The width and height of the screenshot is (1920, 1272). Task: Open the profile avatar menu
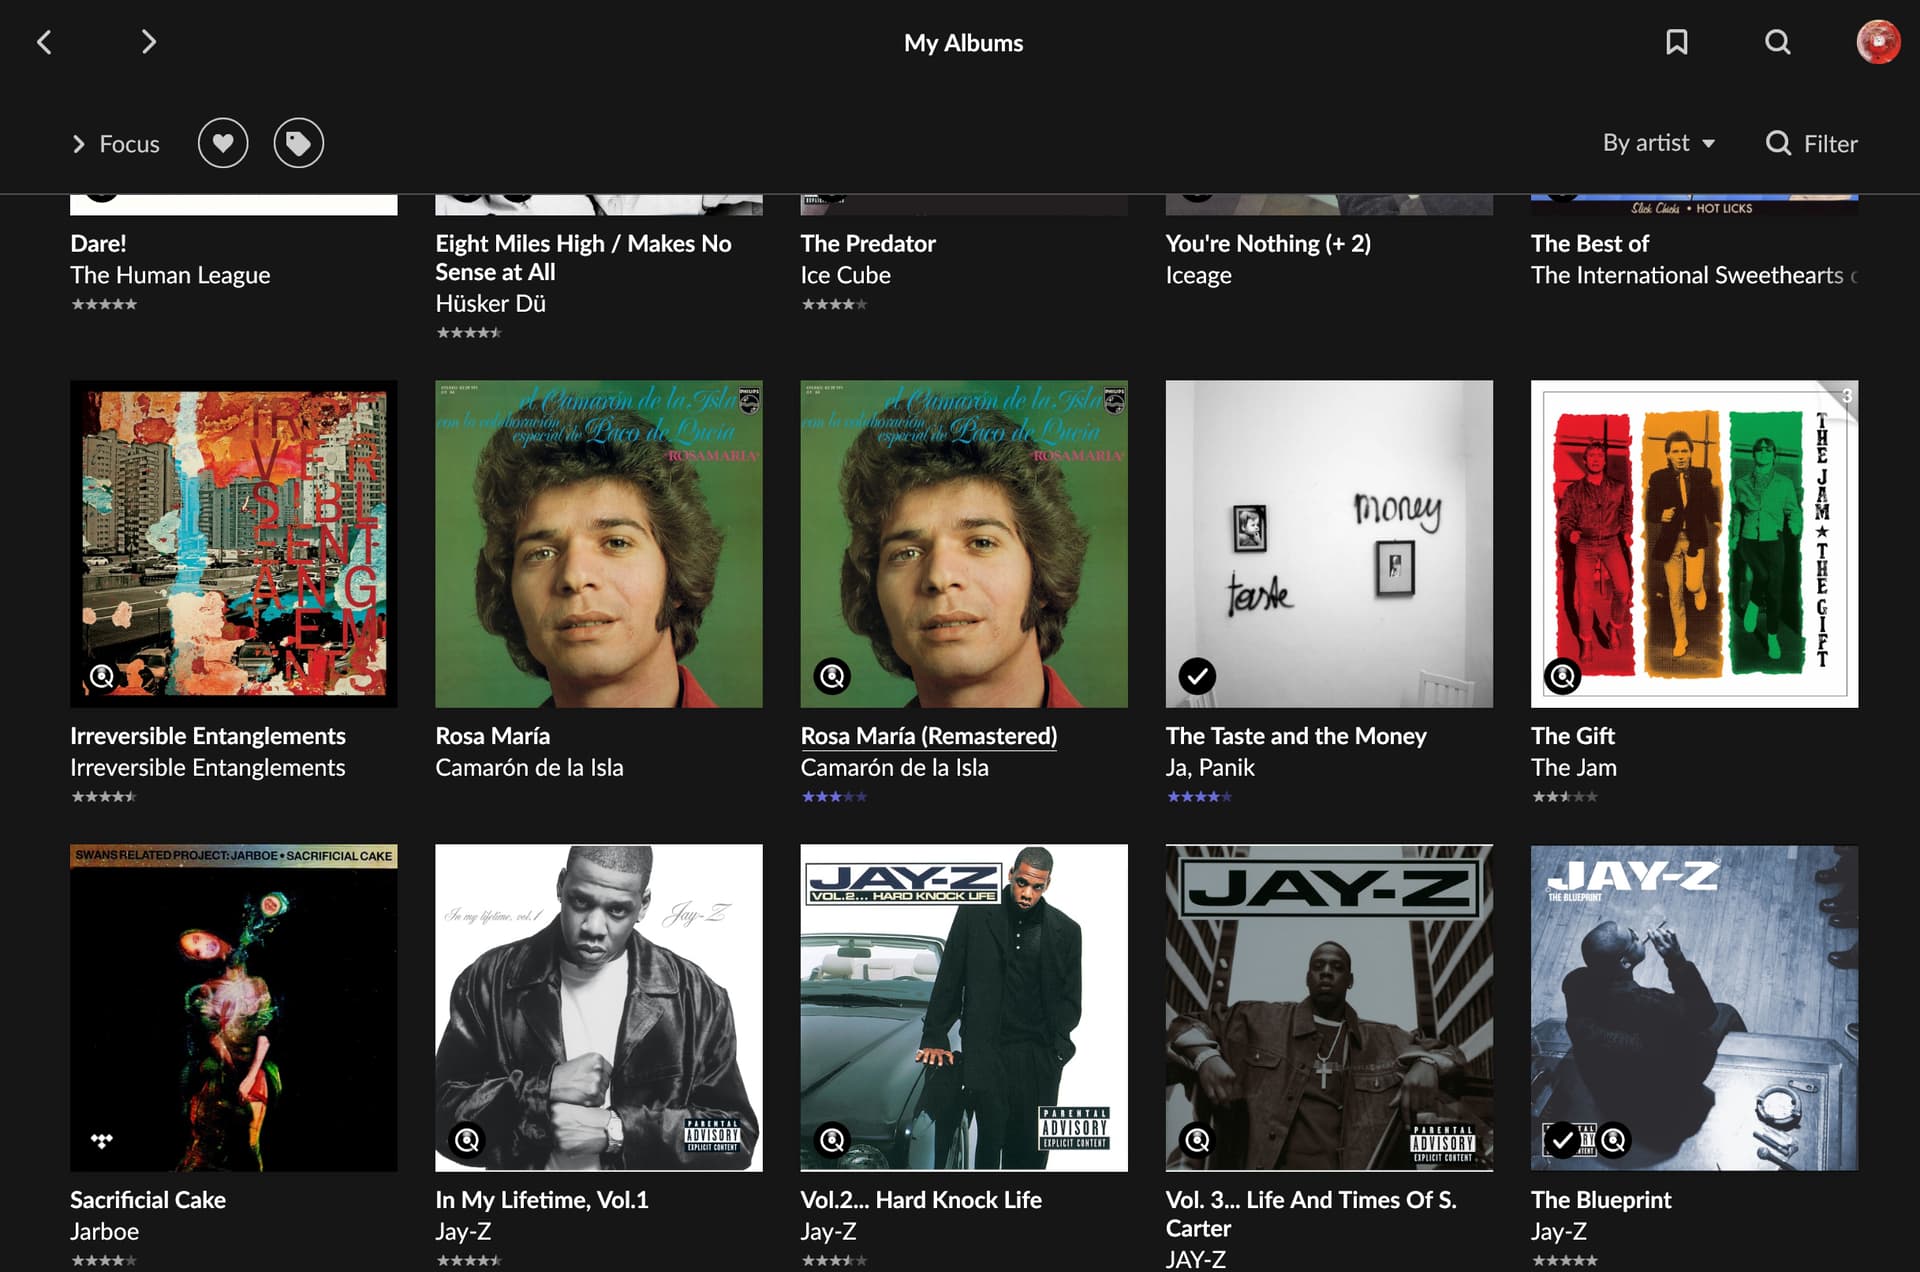point(1878,42)
